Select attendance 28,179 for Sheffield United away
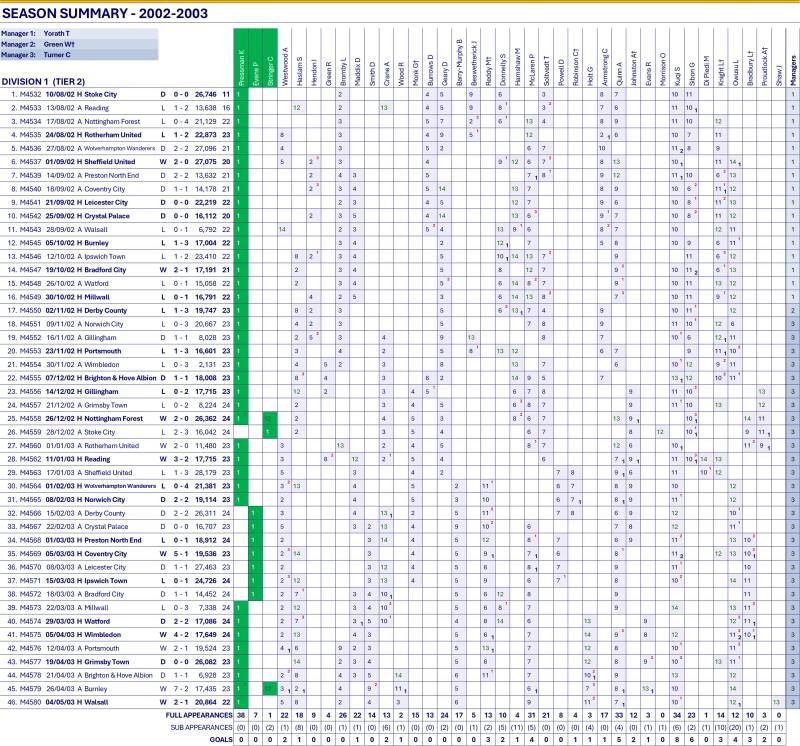This screenshot has width=800, height=746. click(x=206, y=473)
